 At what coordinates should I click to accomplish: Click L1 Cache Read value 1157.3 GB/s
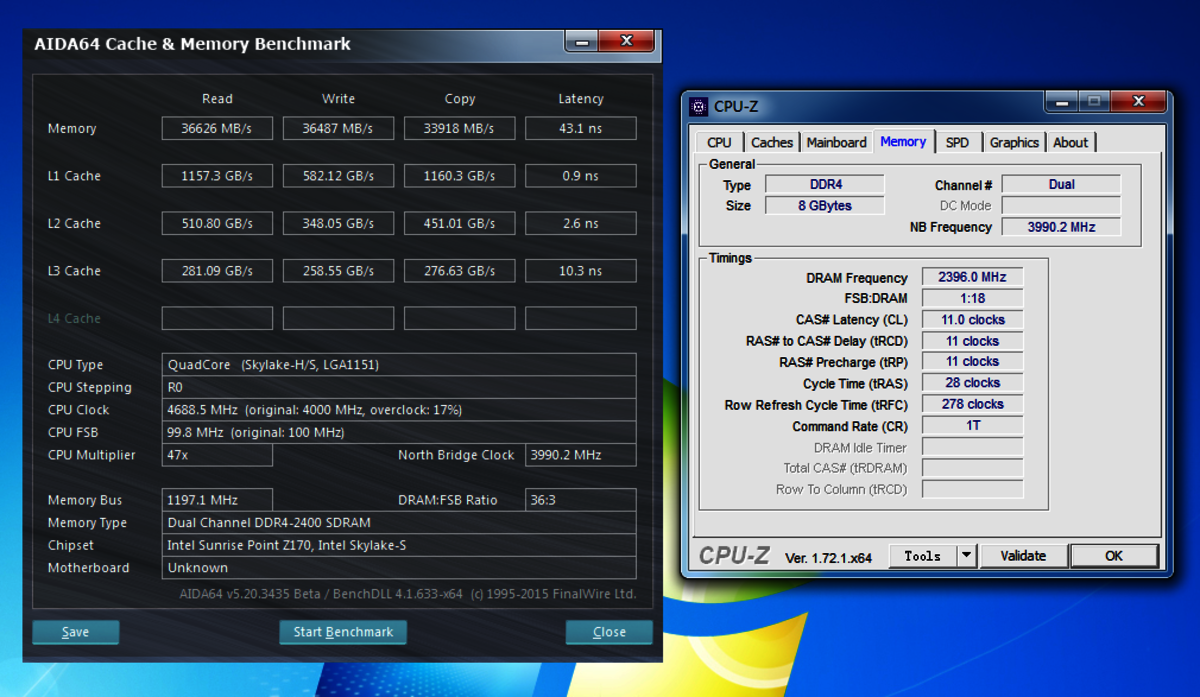click(217, 176)
